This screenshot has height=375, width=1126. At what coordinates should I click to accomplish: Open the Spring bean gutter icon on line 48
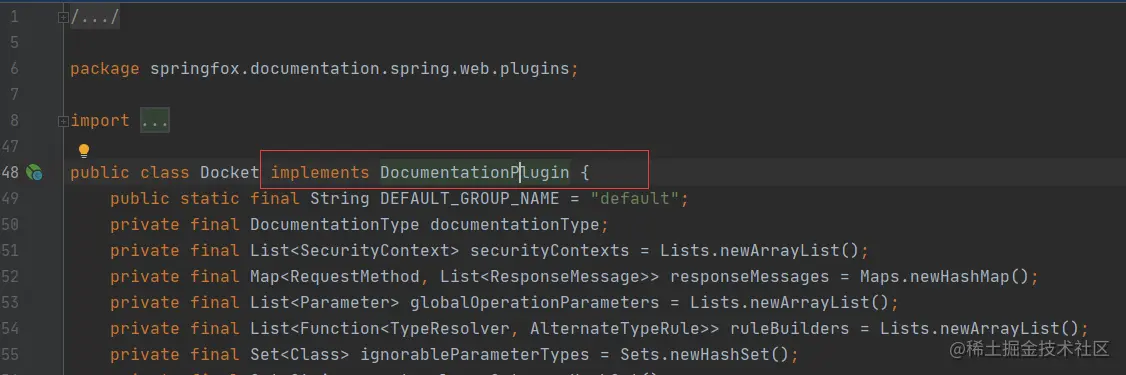[x=34, y=172]
